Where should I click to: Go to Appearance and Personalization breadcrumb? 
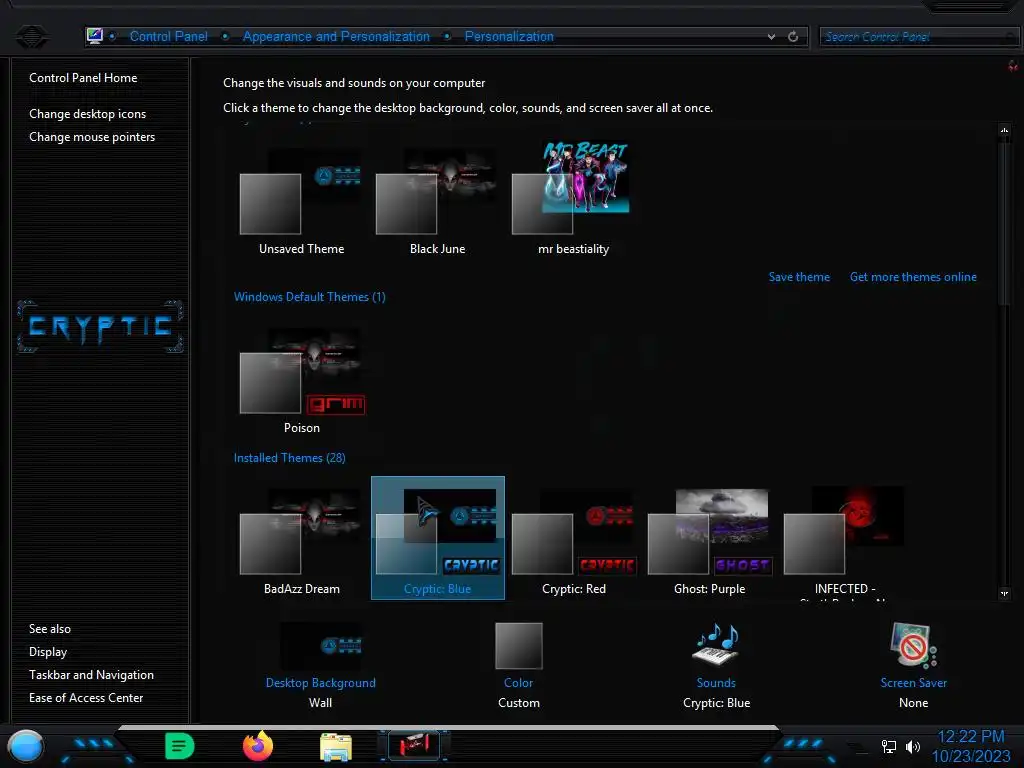point(336,37)
